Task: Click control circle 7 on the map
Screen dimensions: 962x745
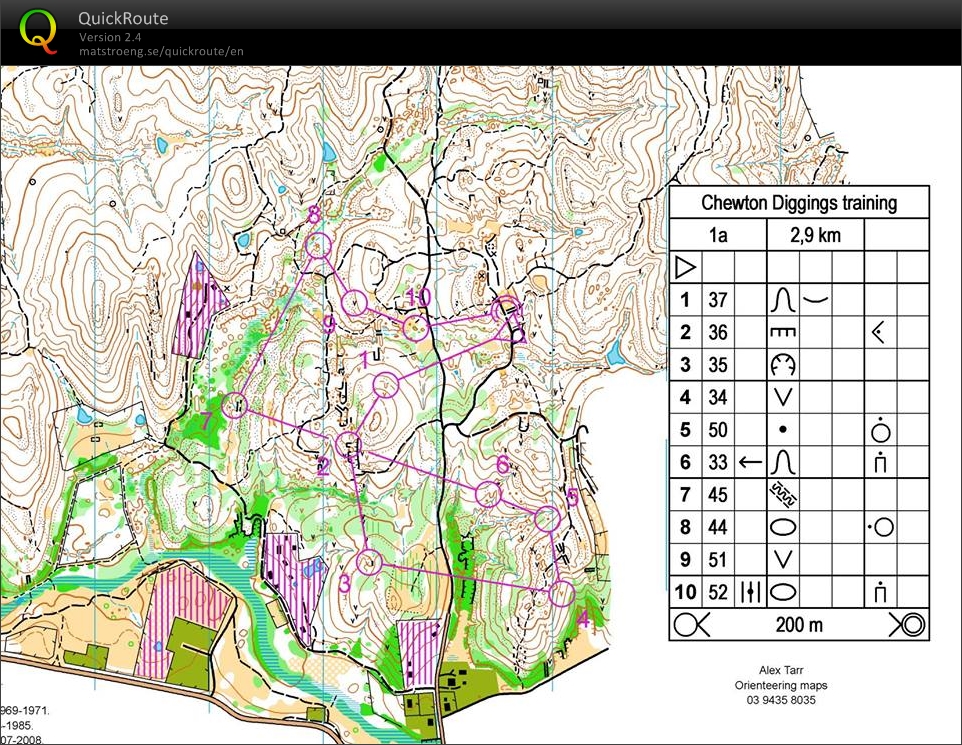Action: pos(236,405)
